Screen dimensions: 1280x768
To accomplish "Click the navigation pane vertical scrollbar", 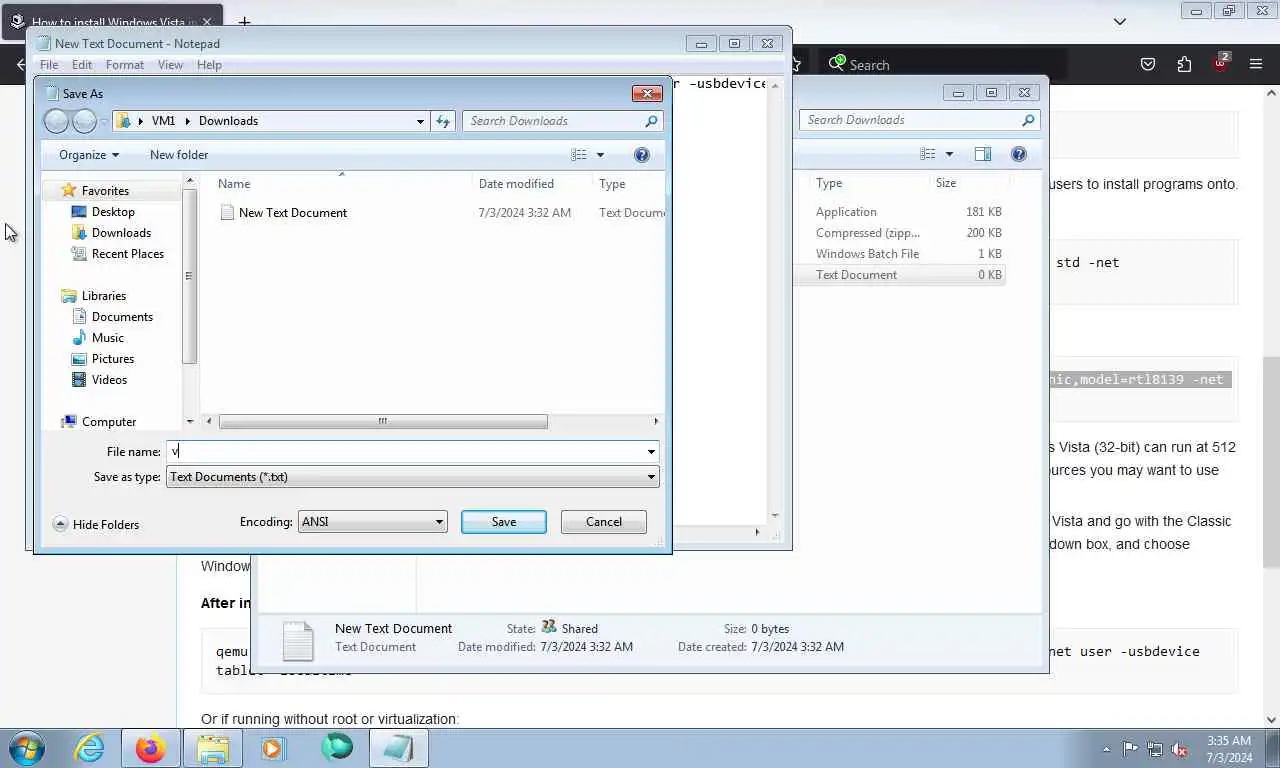I will click(x=190, y=276).
